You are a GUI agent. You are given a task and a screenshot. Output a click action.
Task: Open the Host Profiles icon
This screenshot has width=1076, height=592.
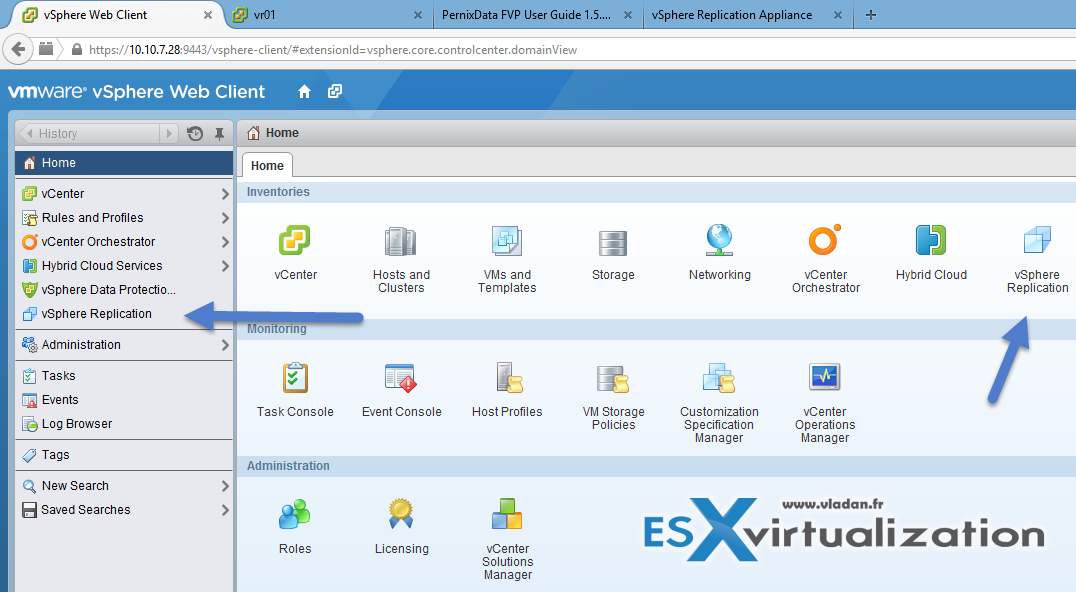coord(508,378)
